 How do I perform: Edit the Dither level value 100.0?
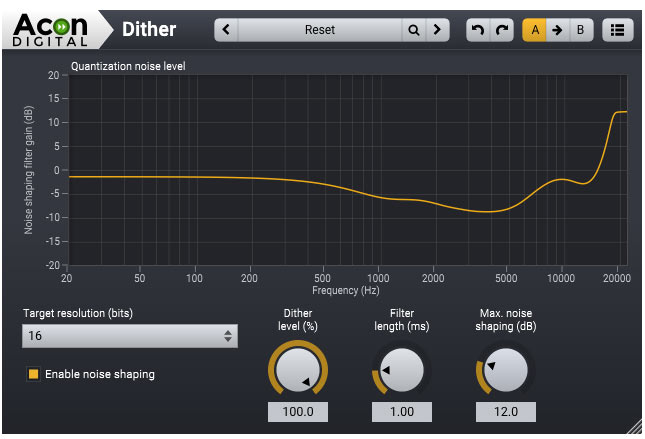(298, 411)
